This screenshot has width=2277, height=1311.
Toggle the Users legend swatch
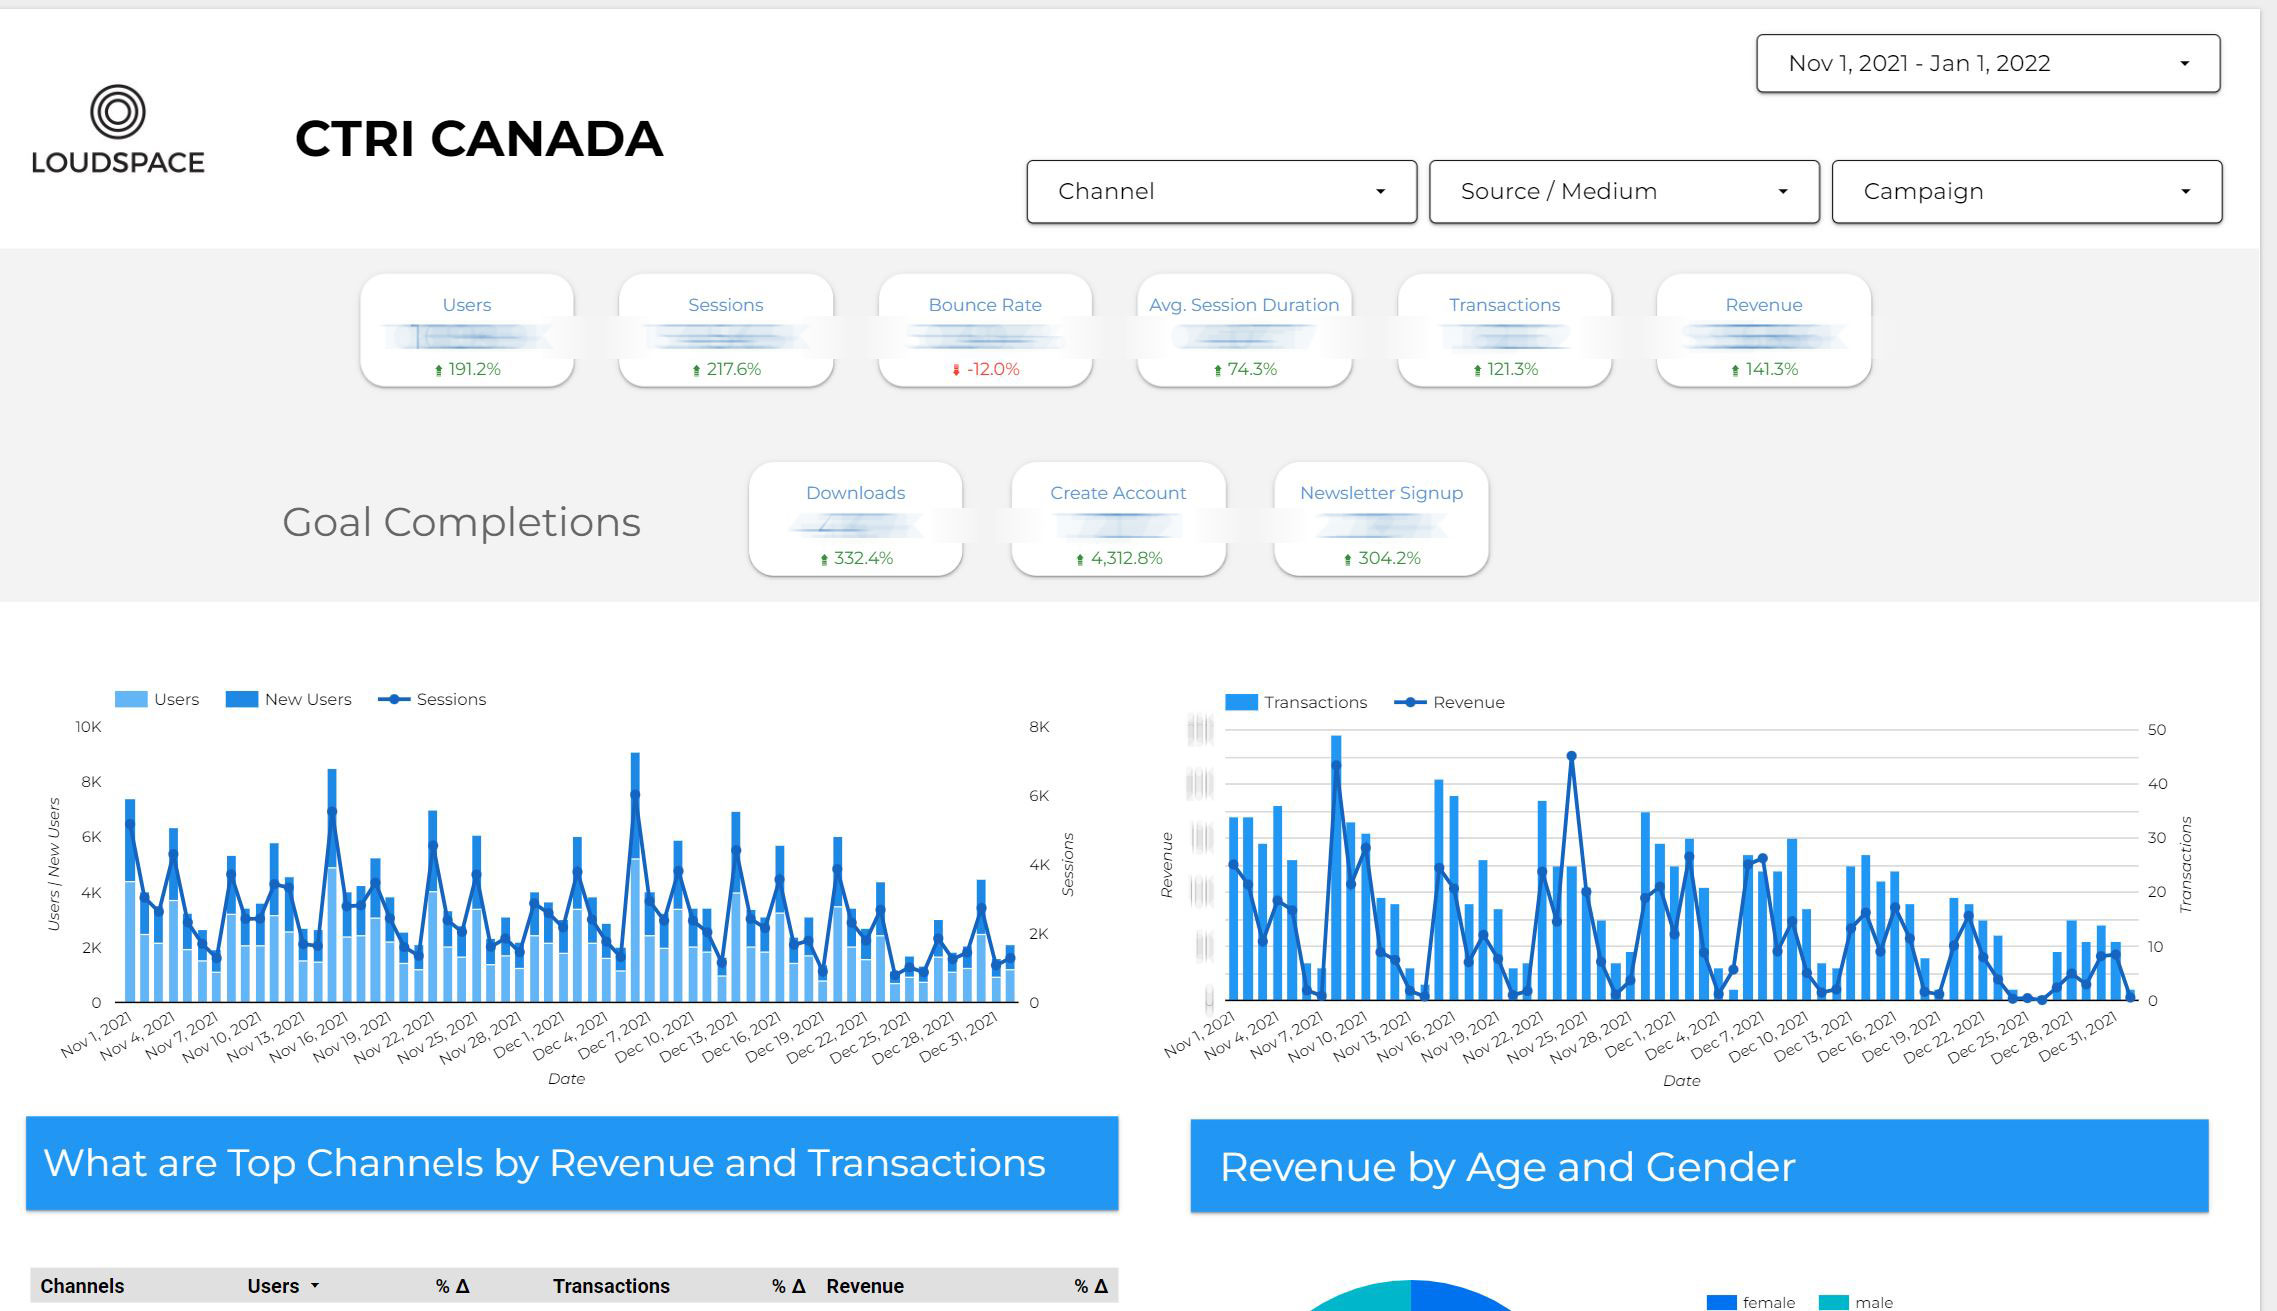(x=131, y=699)
